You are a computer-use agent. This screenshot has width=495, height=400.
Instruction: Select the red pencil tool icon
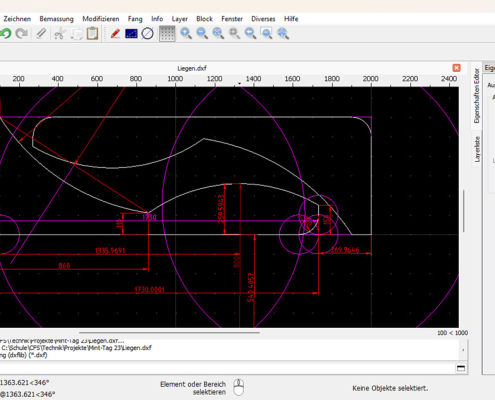pyautogui.click(x=115, y=34)
